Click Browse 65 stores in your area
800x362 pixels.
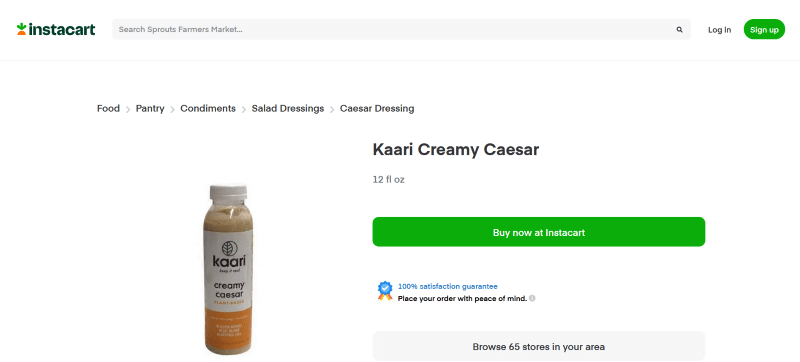538,346
